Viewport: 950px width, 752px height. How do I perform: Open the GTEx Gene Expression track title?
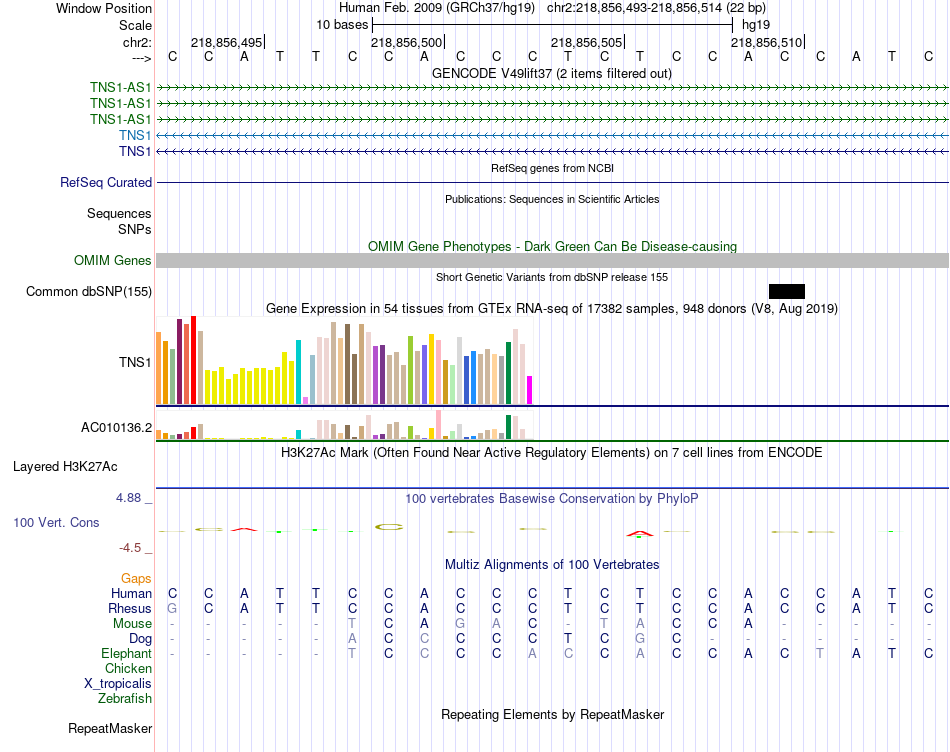click(552, 308)
